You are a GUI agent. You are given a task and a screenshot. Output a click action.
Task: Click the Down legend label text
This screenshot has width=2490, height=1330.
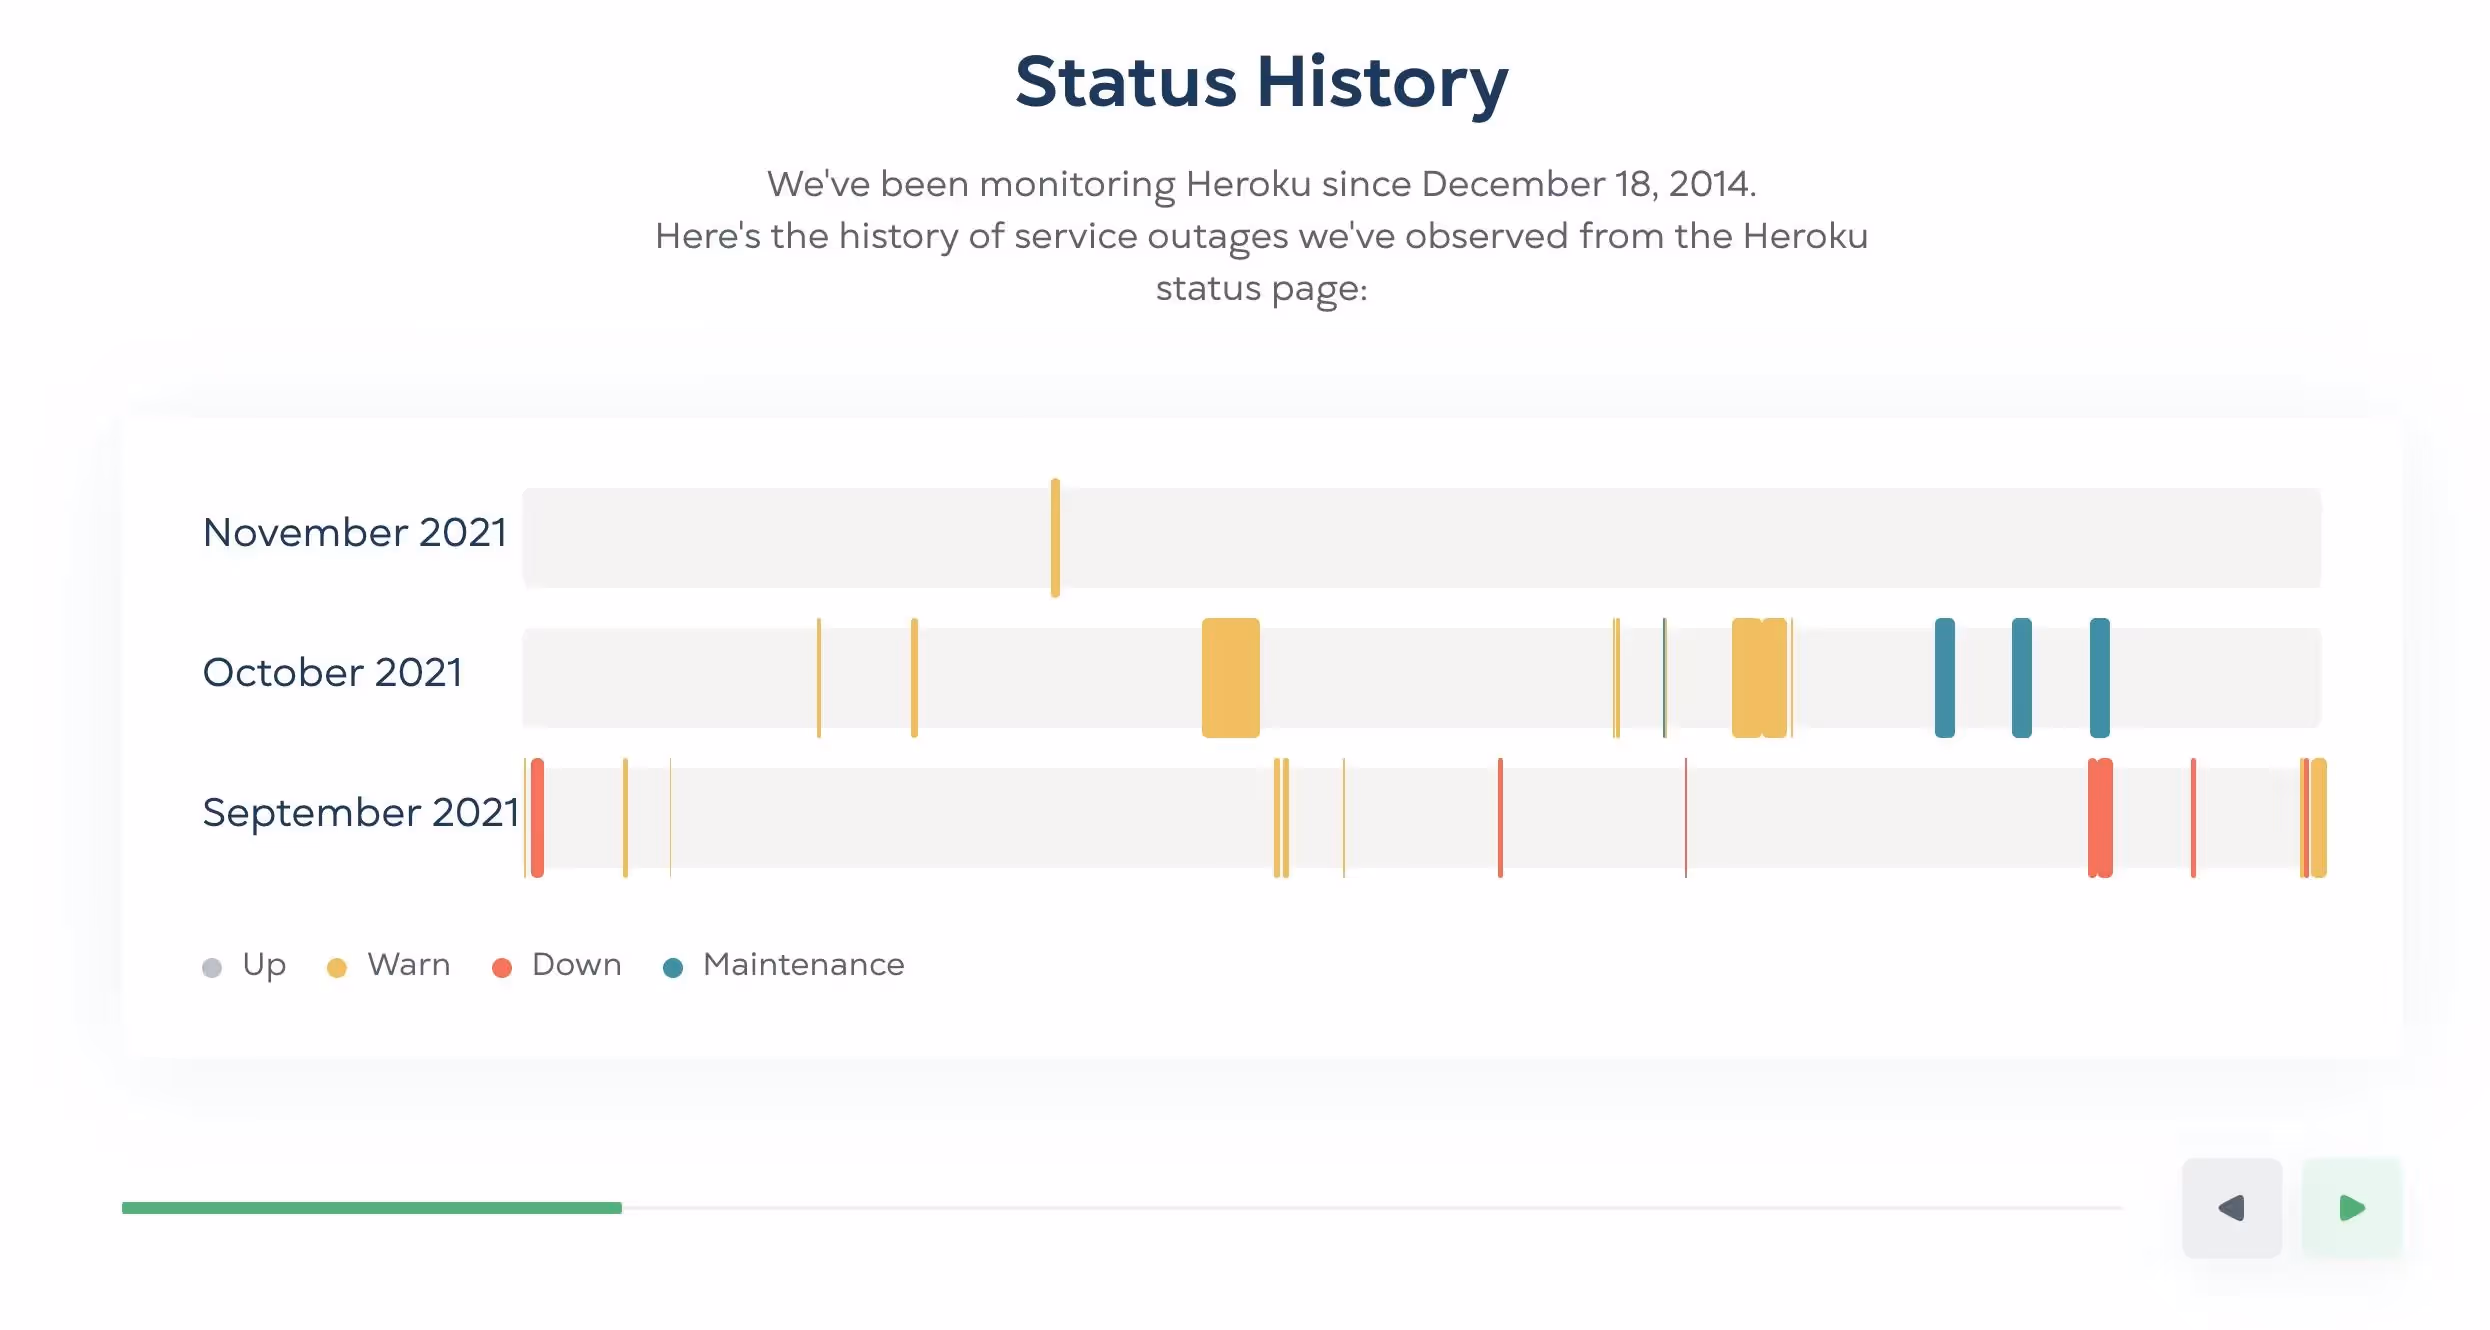coord(575,965)
